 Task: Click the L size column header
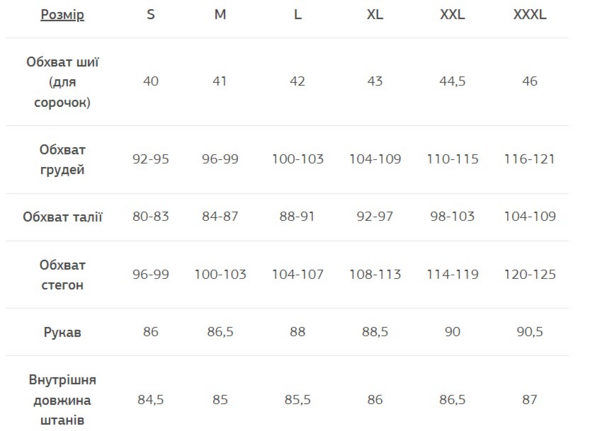[x=298, y=15]
